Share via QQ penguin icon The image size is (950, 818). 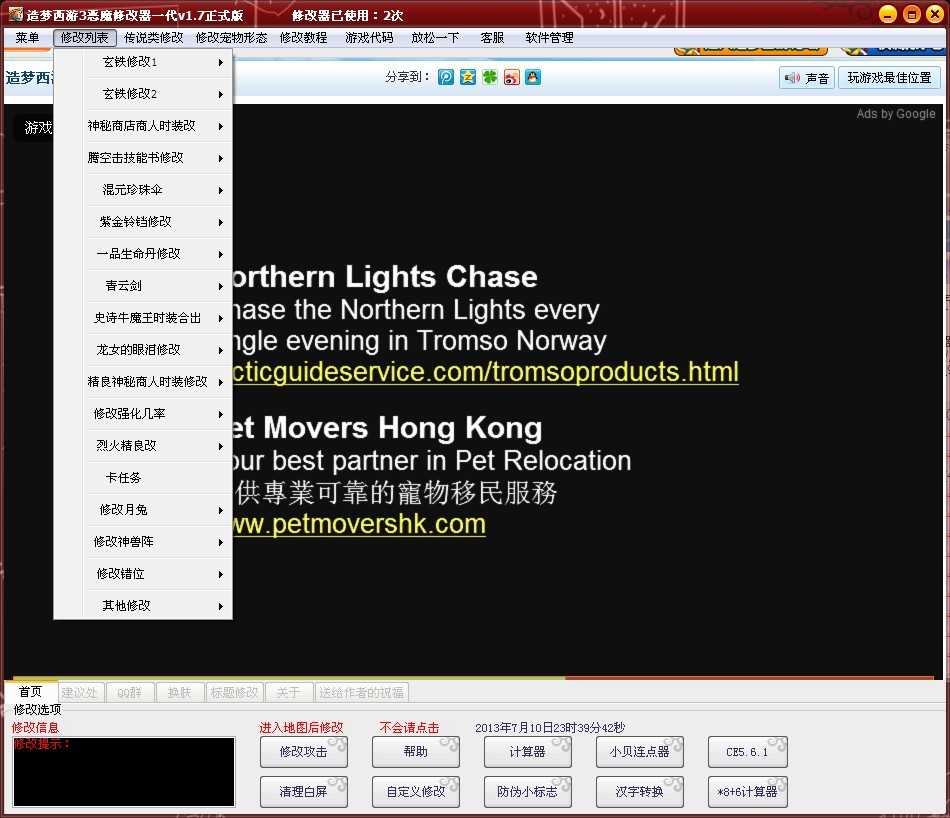(x=533, y=77)
